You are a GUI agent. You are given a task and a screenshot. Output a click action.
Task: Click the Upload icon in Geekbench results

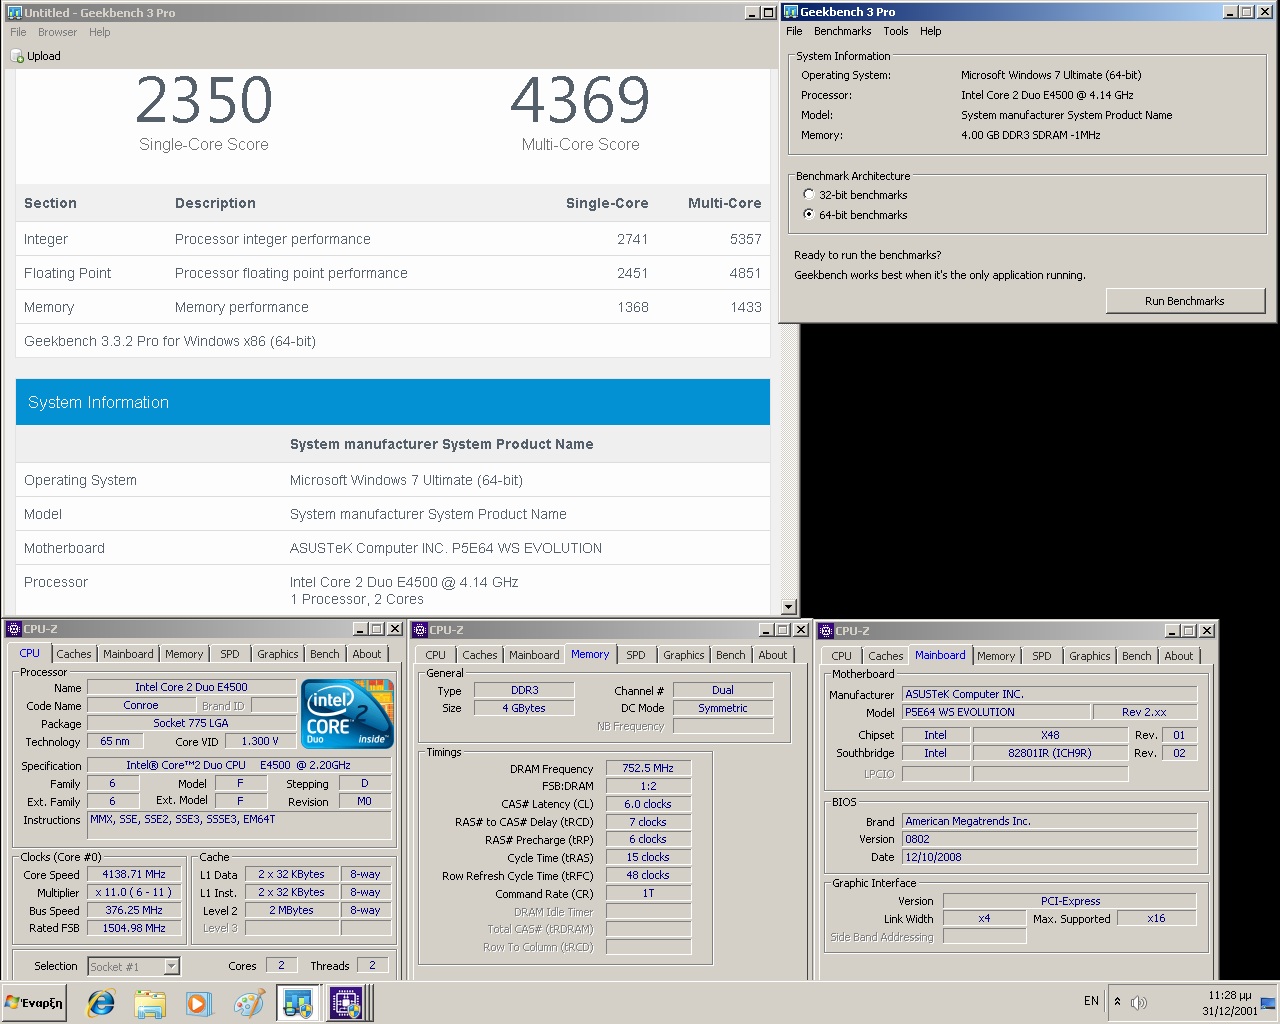click(x=17, y=56)
